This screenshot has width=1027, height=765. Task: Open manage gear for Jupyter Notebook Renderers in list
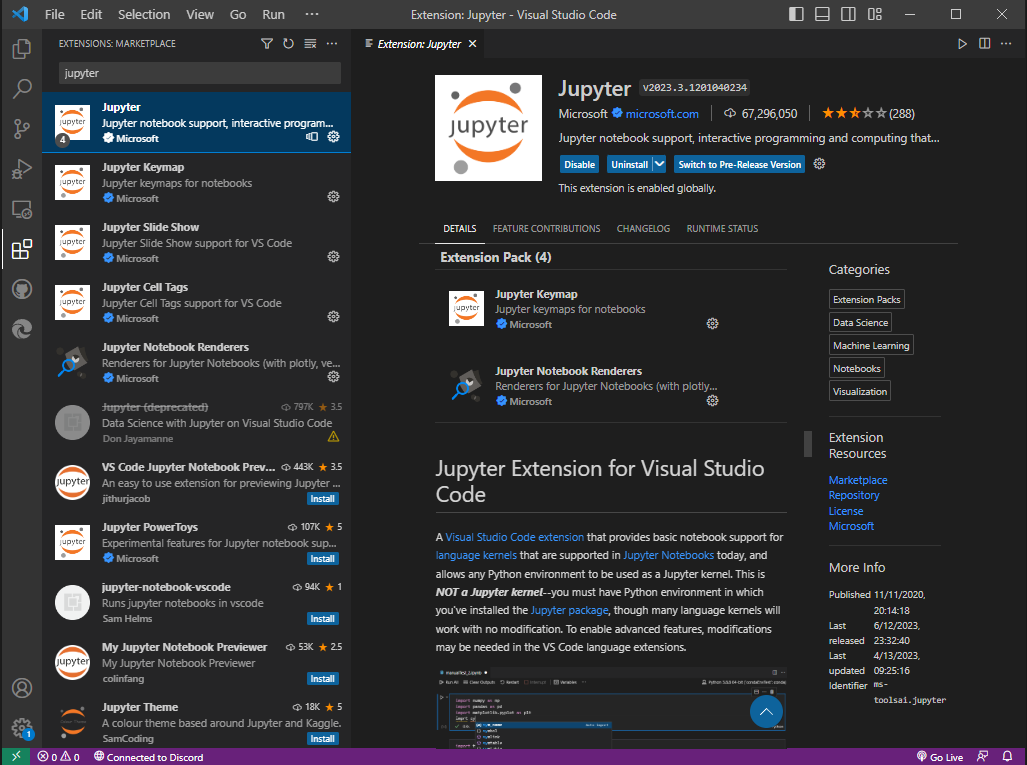click(x=333, y=377)
